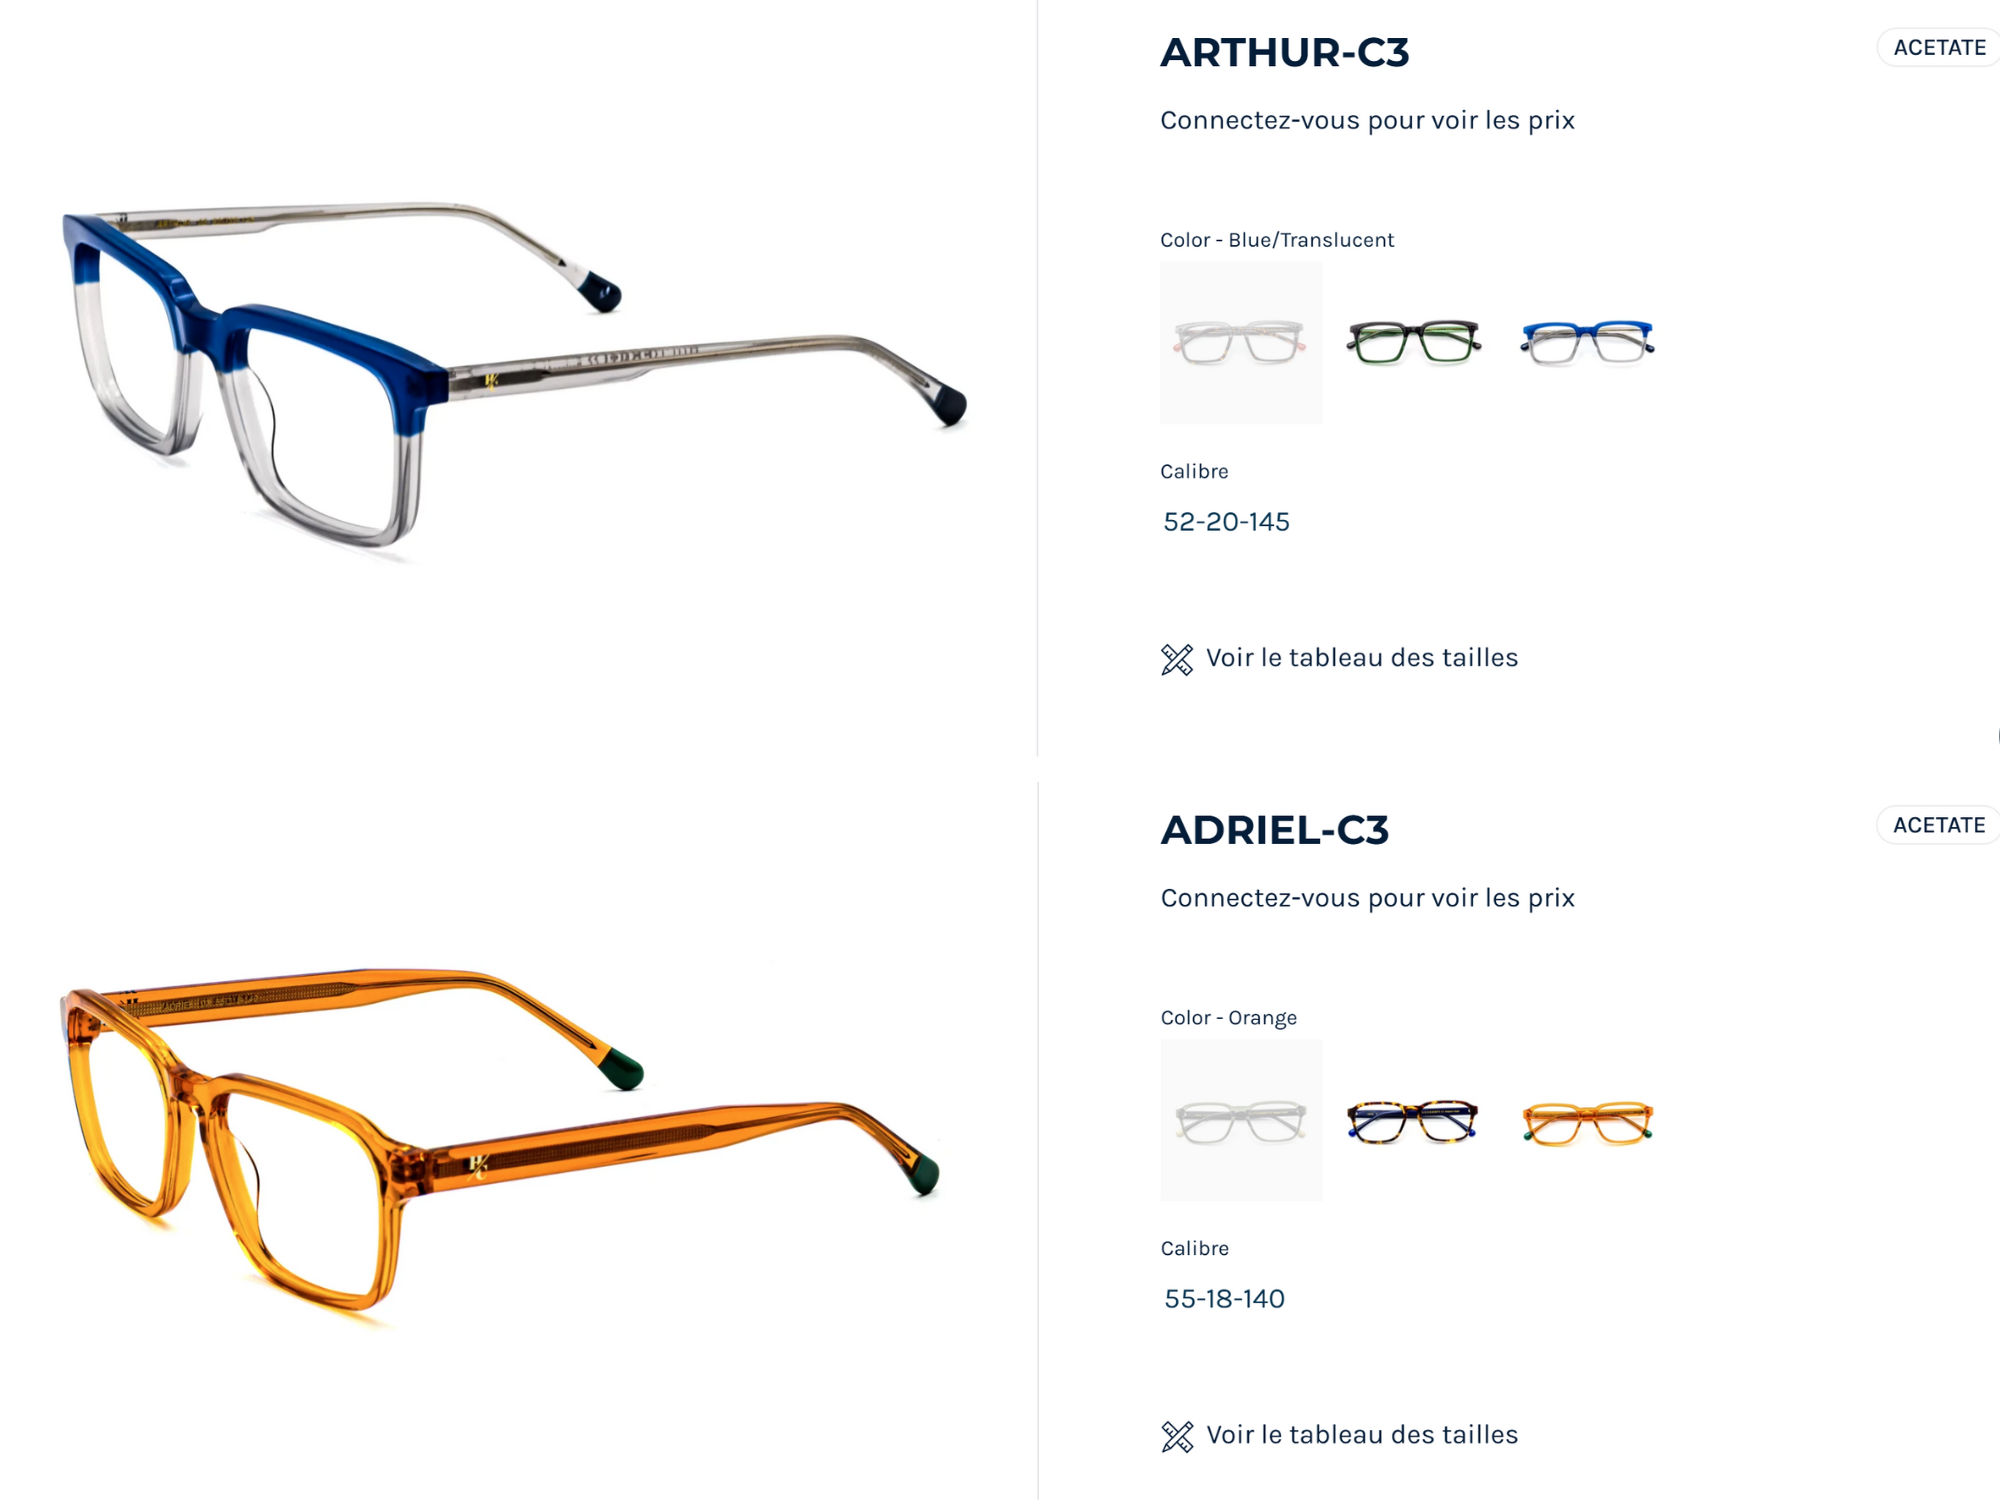2000x1500 pixels.
Task: Click the orange Adriel glasses main image
Action: coord(500,1140)
